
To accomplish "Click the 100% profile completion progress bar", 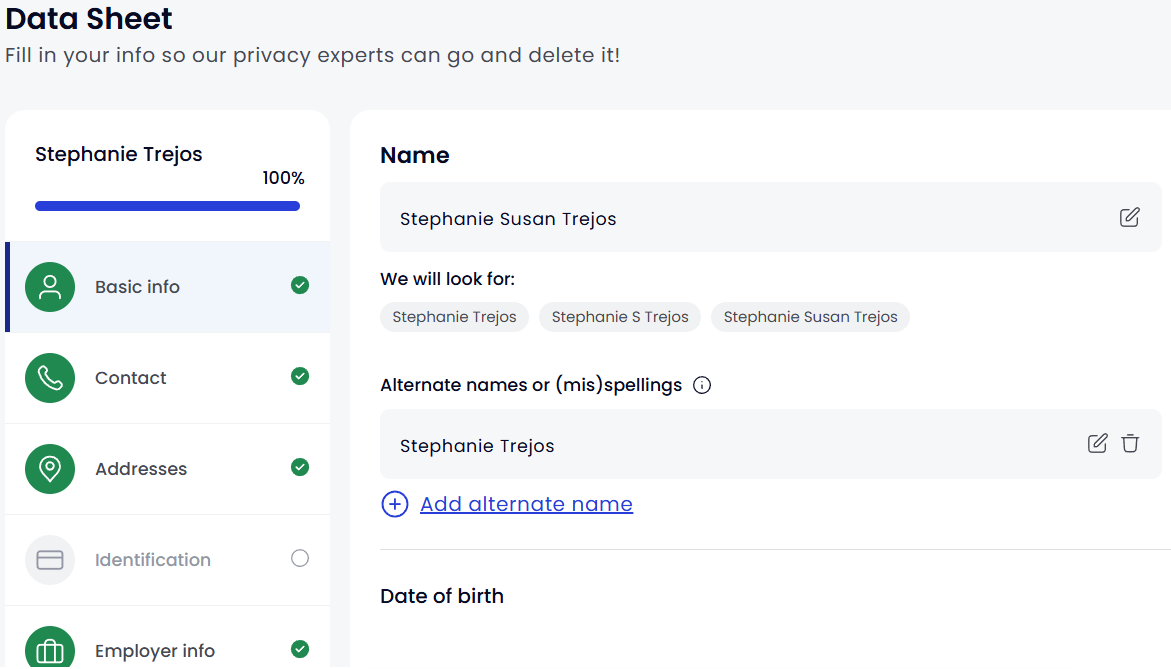I will click(x=167, y=206).
